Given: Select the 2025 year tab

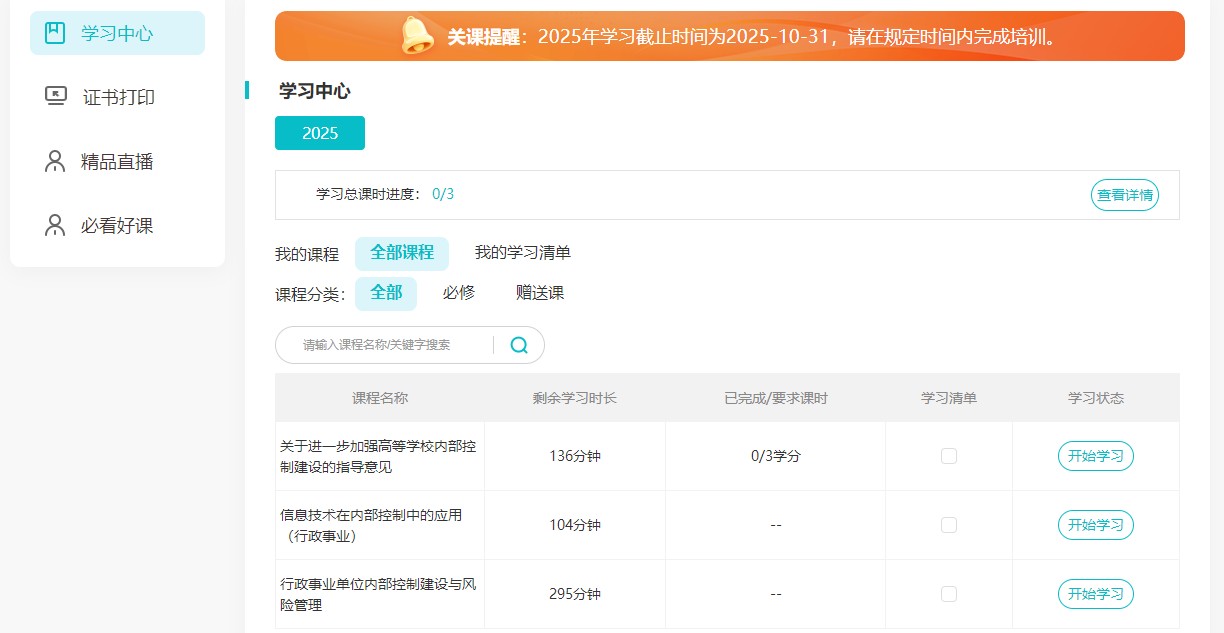Looking at the screenshot, I should pyautogui.click(x=320, y=133).
